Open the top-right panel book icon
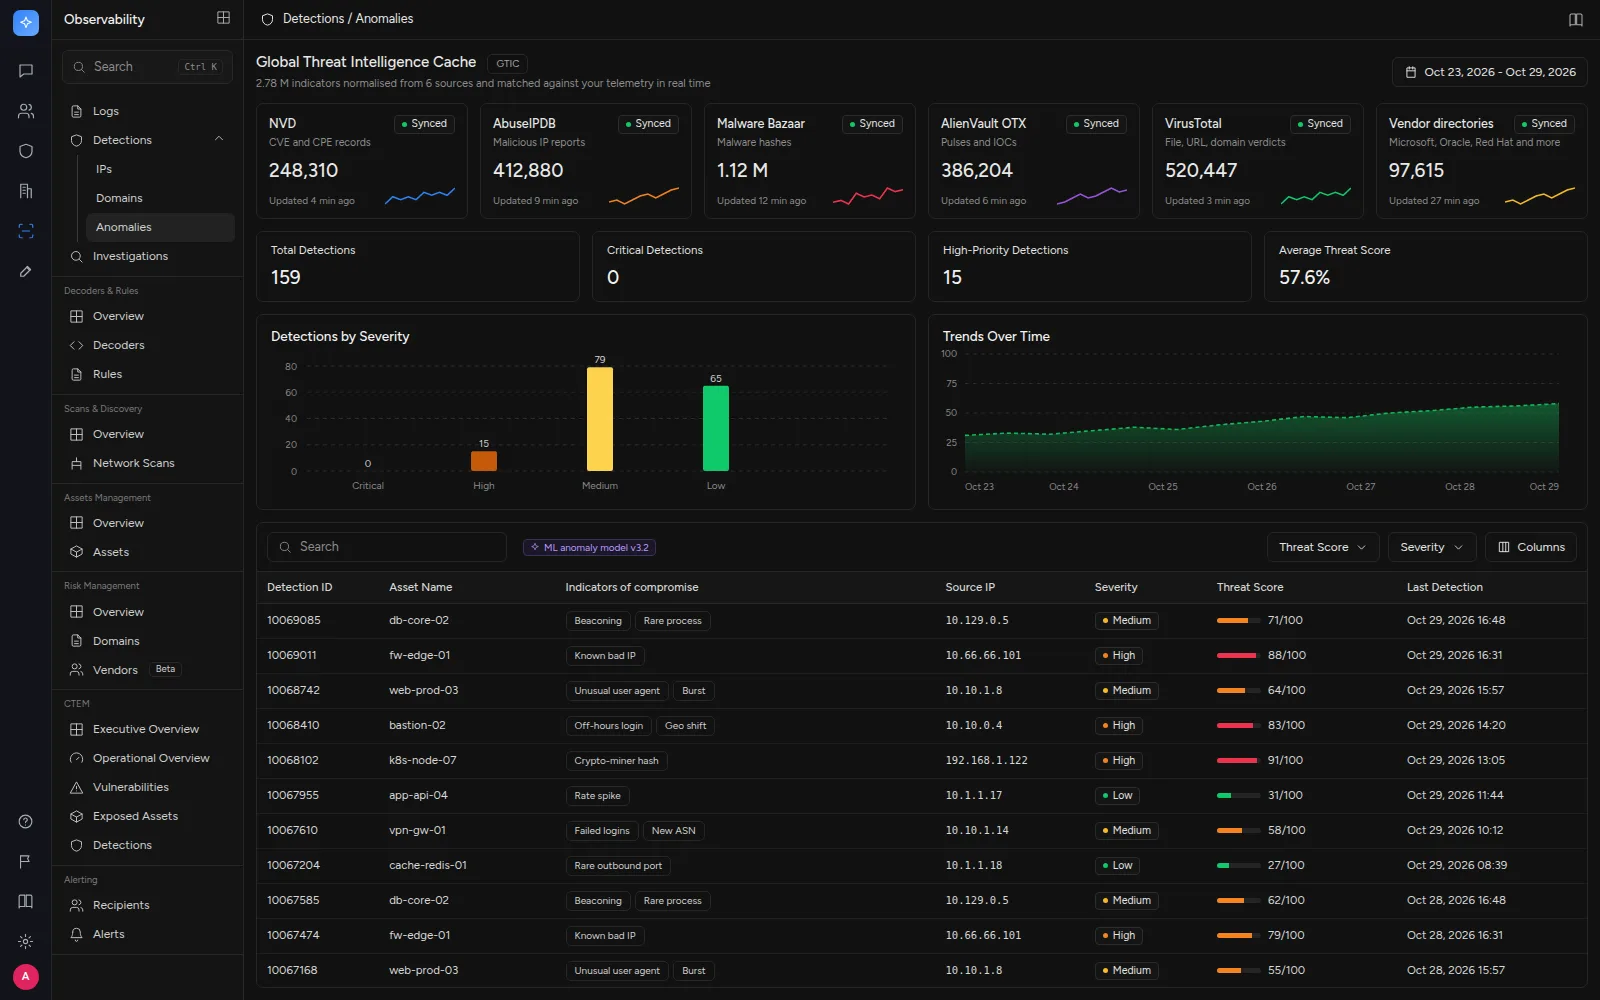The image size is (1600, 1000). (1576, 19)
